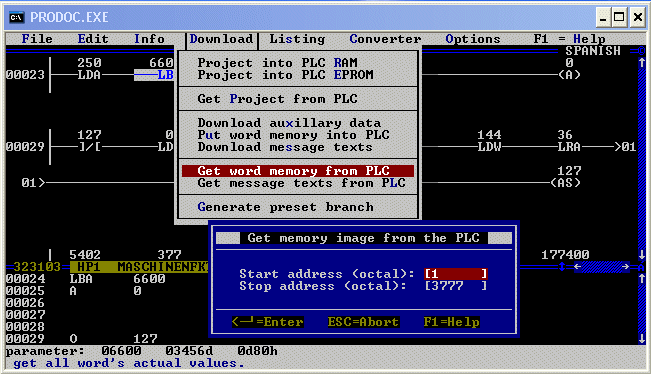Click the LRA element 36
The height and width of the screenshot is (374, 651).
pos(569,147)
